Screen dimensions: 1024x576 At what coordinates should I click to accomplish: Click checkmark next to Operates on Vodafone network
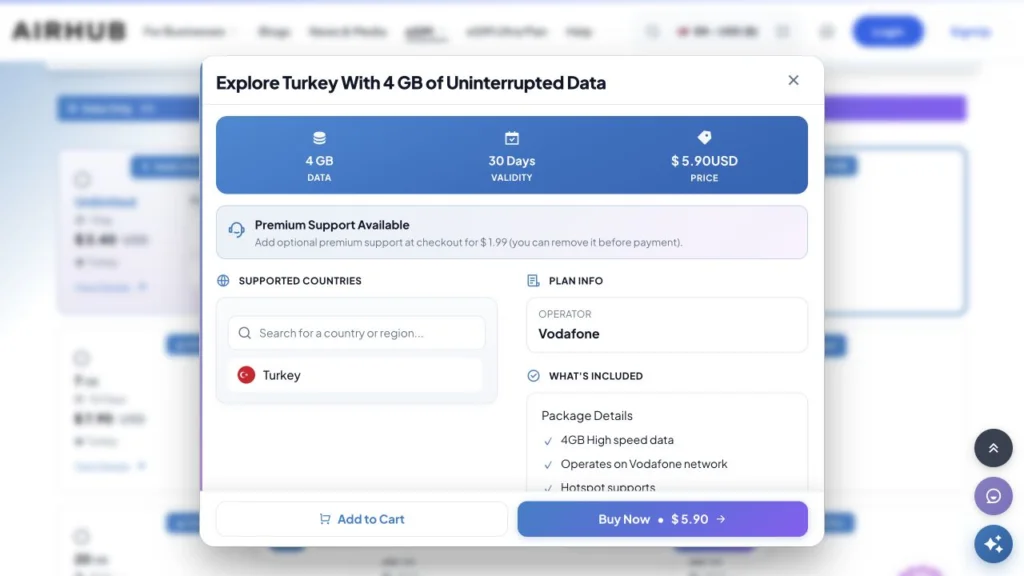(548, 465)
